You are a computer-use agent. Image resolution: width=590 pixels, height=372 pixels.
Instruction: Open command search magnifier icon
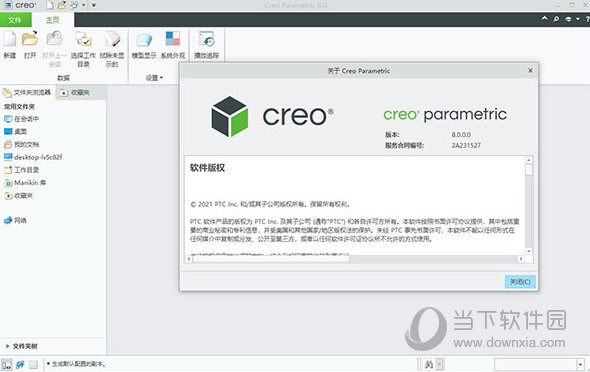pos(556,19)
